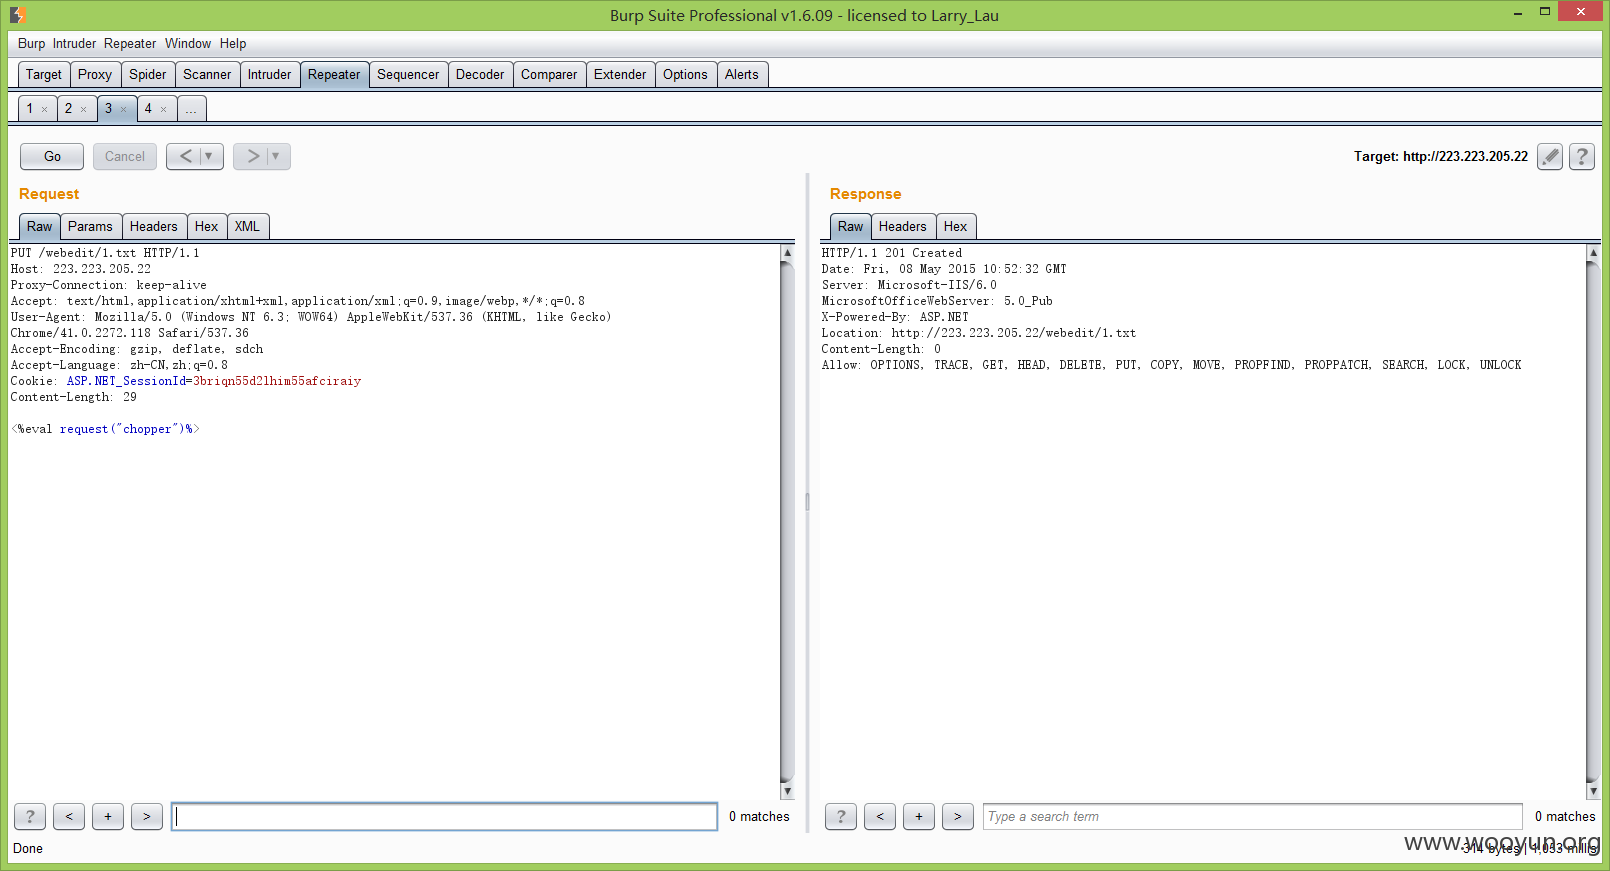Screen dimensions: 1610x871
Task: Go back to previous request in history
Action: 185,156
